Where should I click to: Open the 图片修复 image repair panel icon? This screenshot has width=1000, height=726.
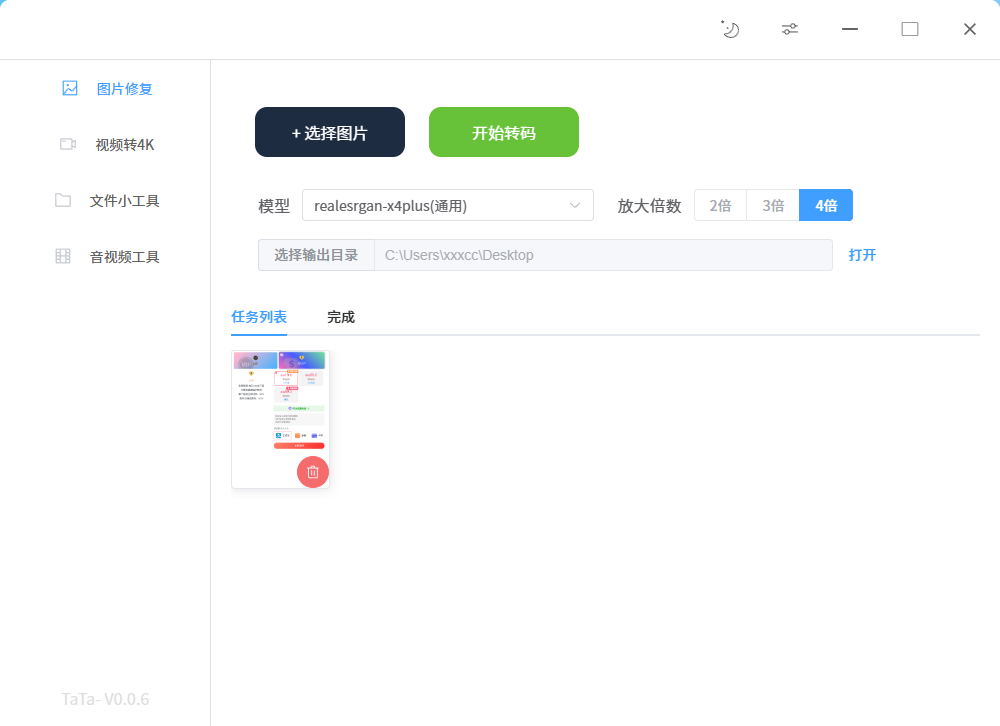tap(68, 88)
